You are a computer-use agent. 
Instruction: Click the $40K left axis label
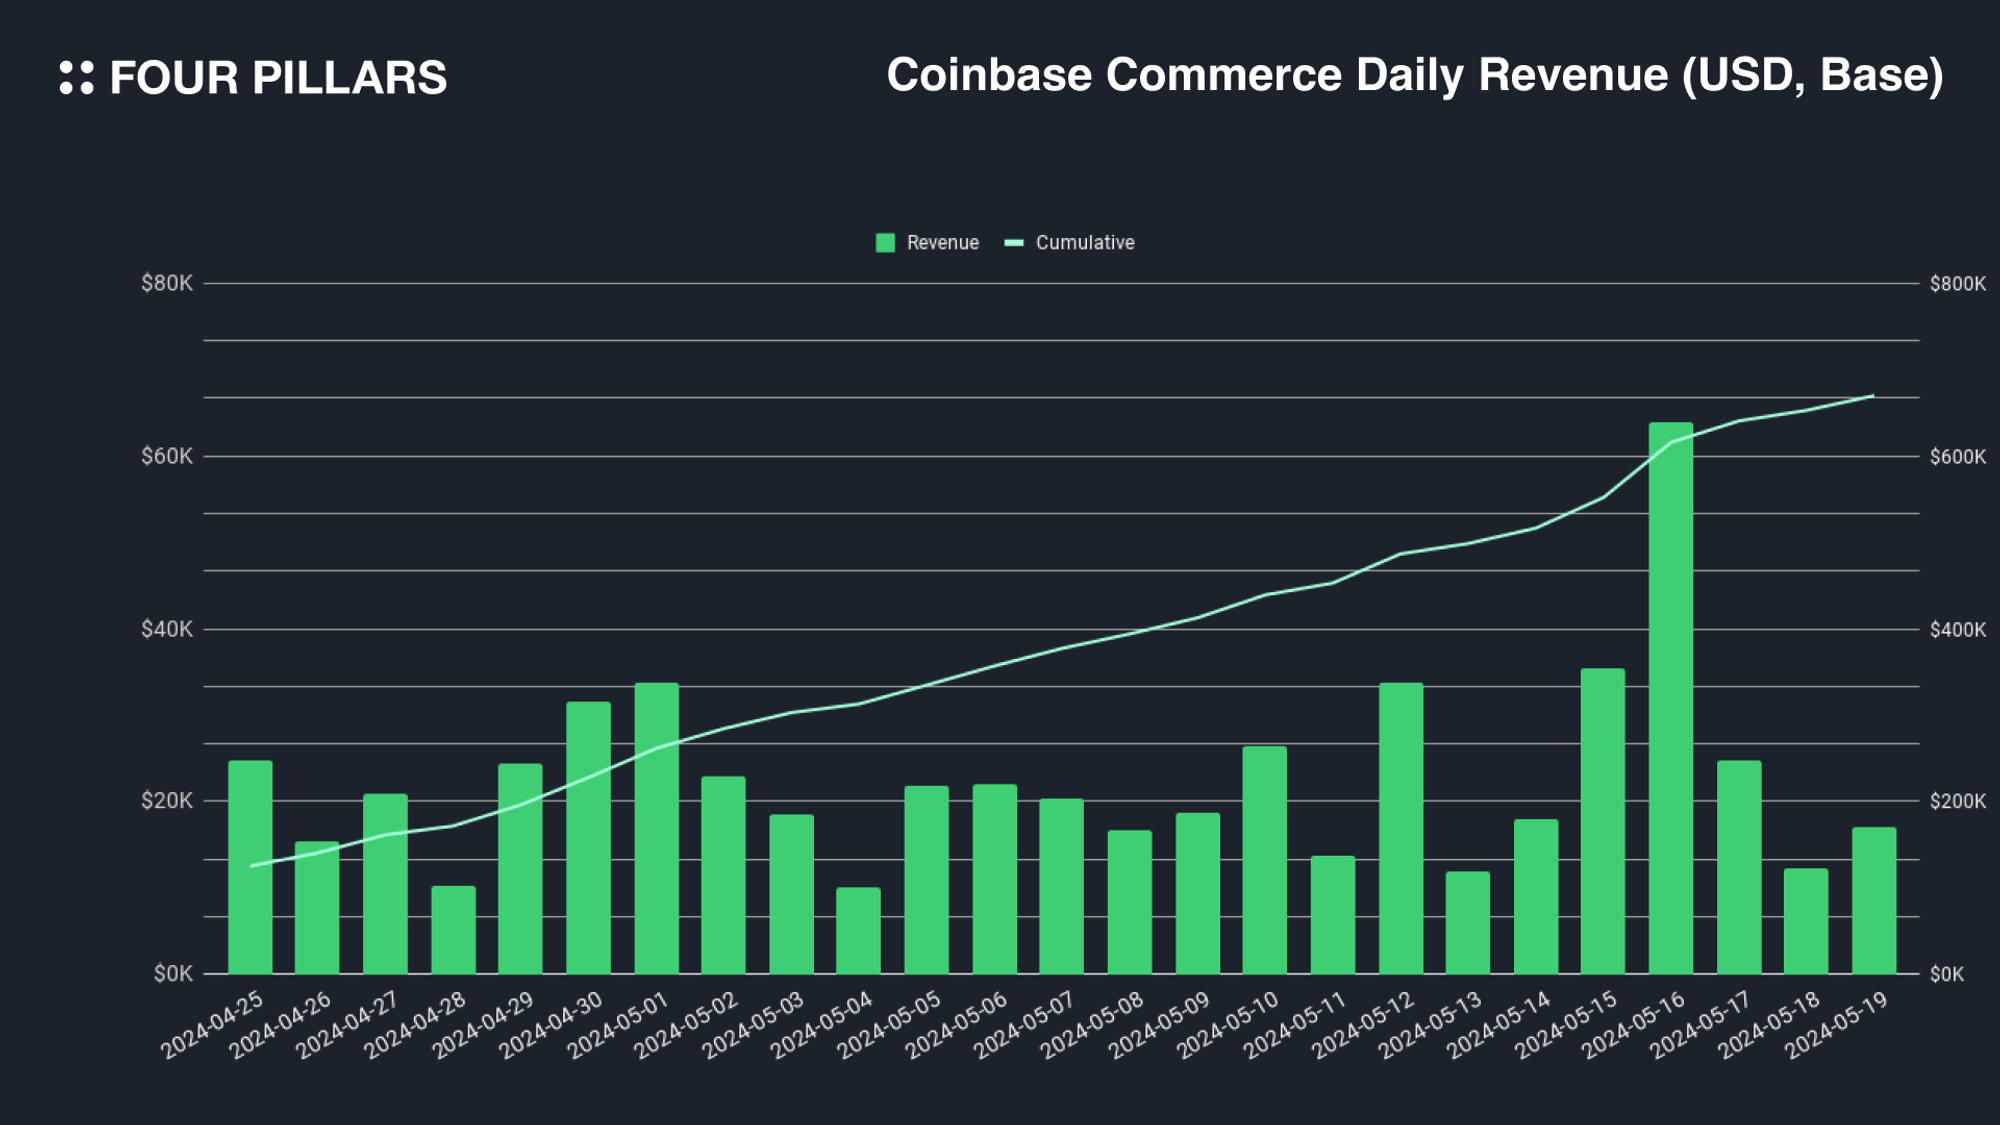(167, 630)
